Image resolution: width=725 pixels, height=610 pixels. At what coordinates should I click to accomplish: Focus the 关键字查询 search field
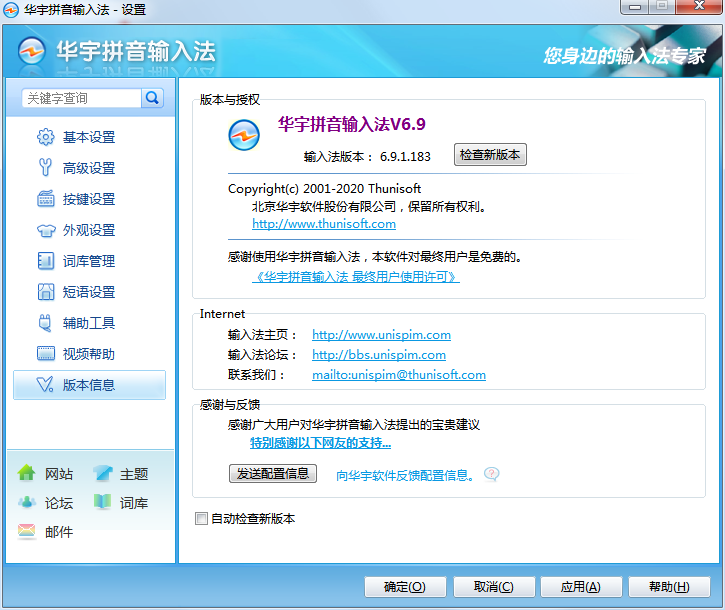82,98
